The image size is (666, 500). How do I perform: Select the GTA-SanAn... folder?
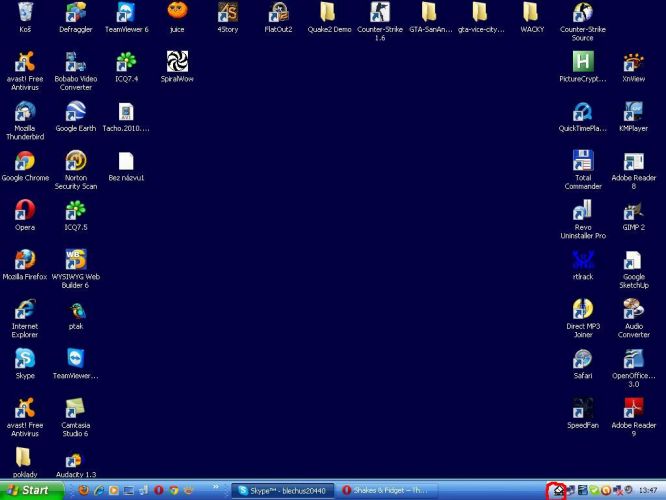tap(430, 17)
